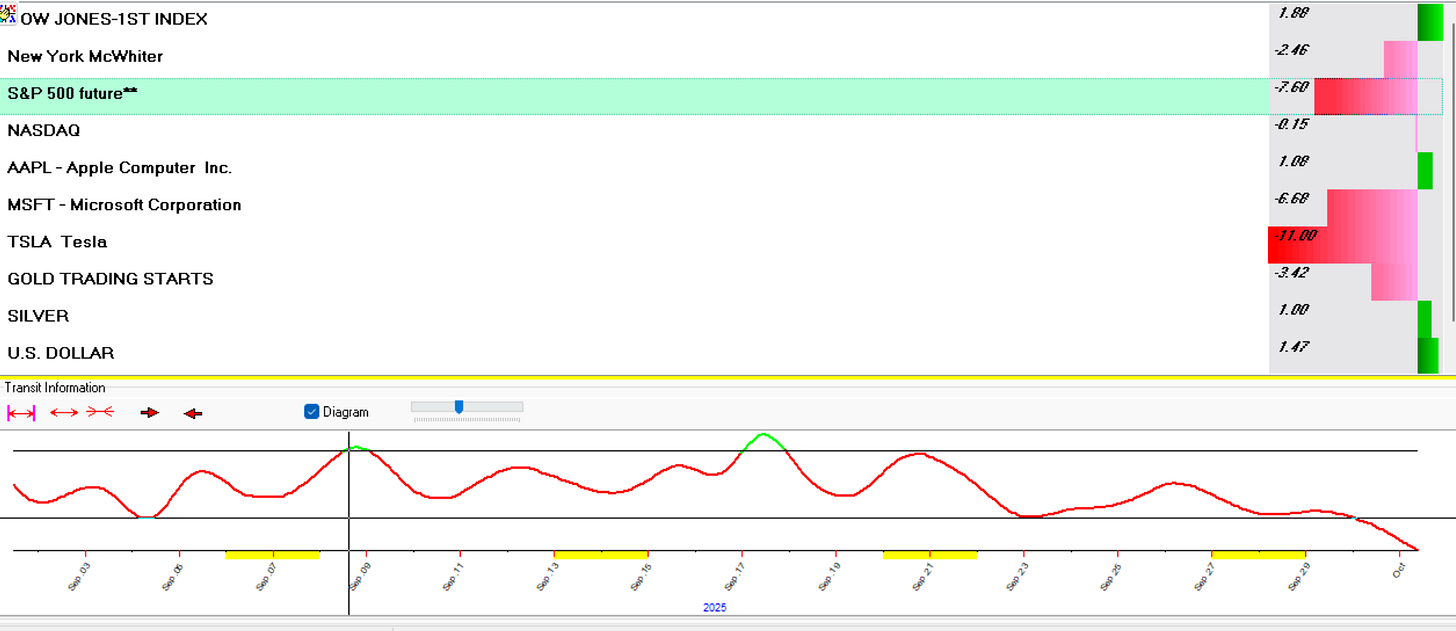Click the red left-pointing arrow icon
Image resolution: width=1456 pixels, height=631 pixels.
pyautogui.click(x=193, y=412)
